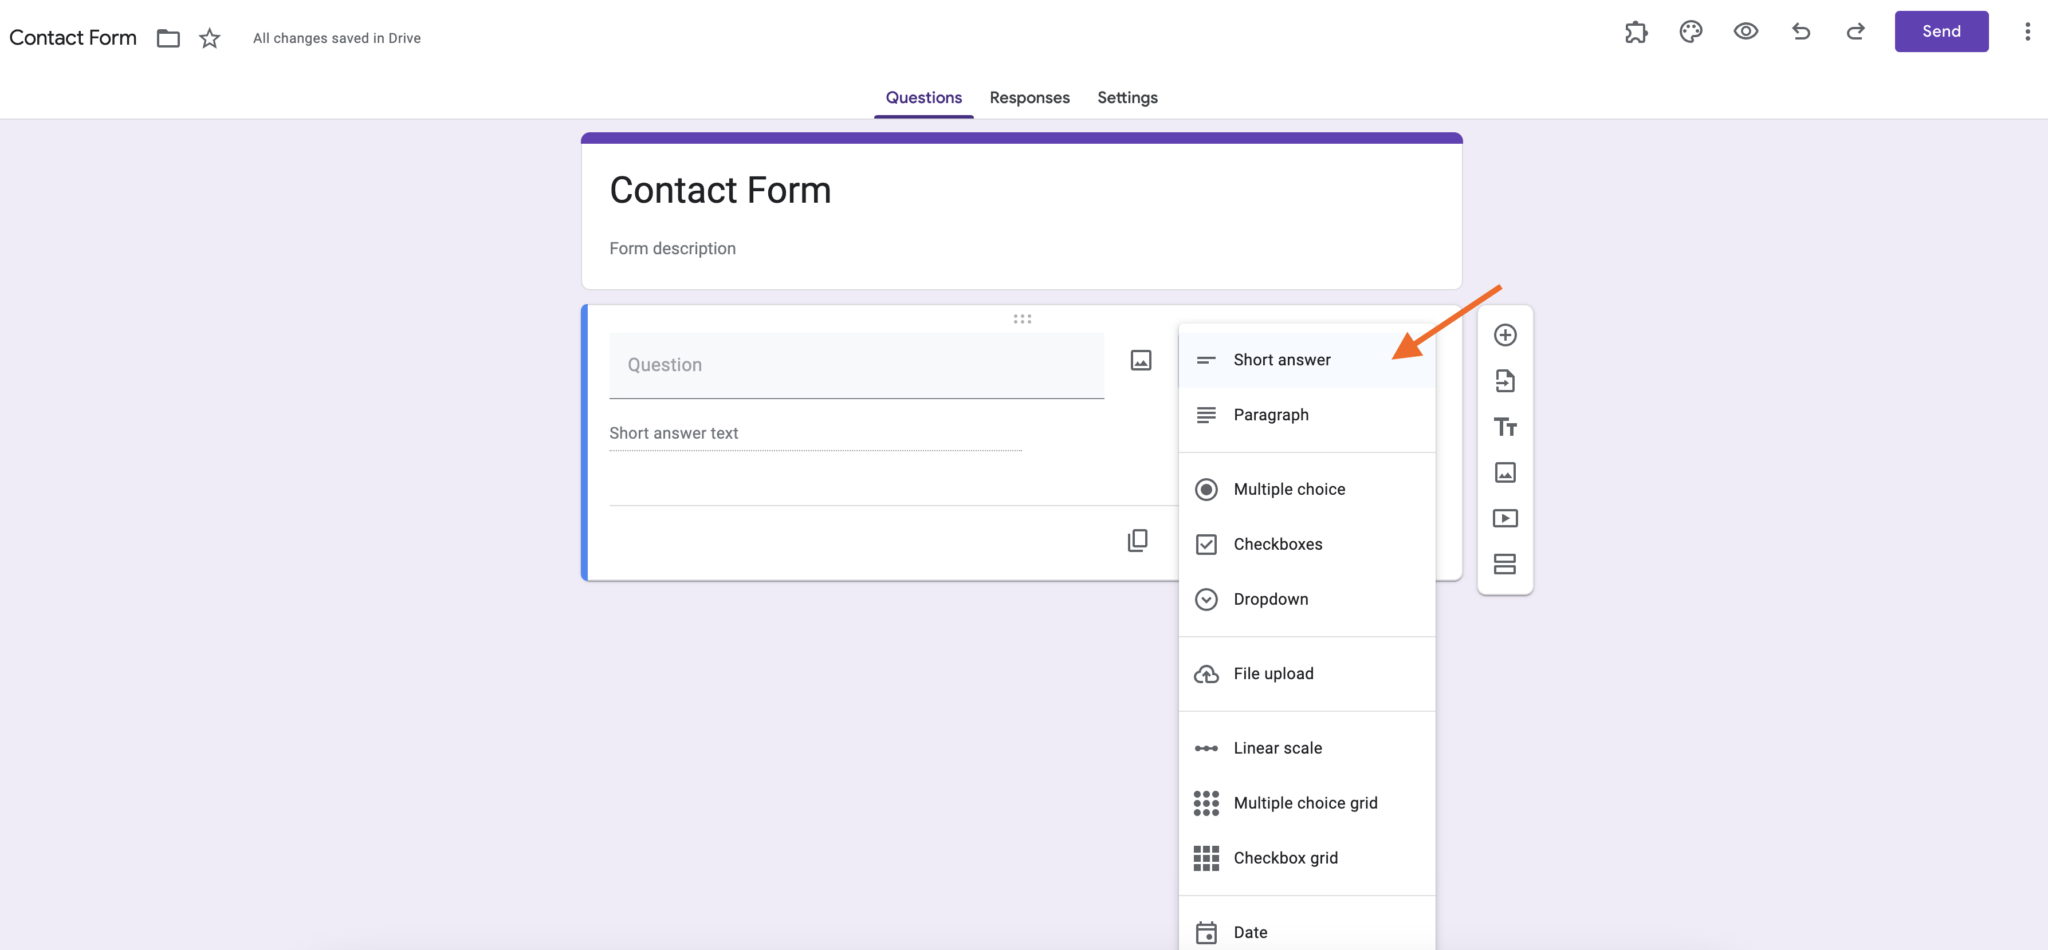Open the Settings tab
Image resolution: width=2048 pixels, height=950 pixels.
coord(1127,97)
